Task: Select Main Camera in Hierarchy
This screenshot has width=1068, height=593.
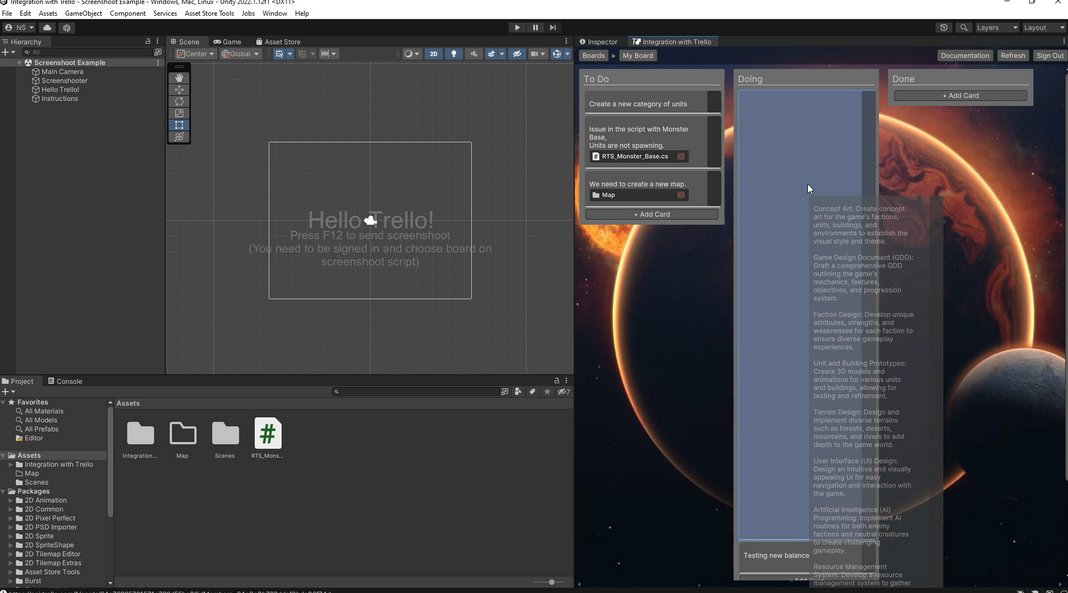Action: coord(62,71)
